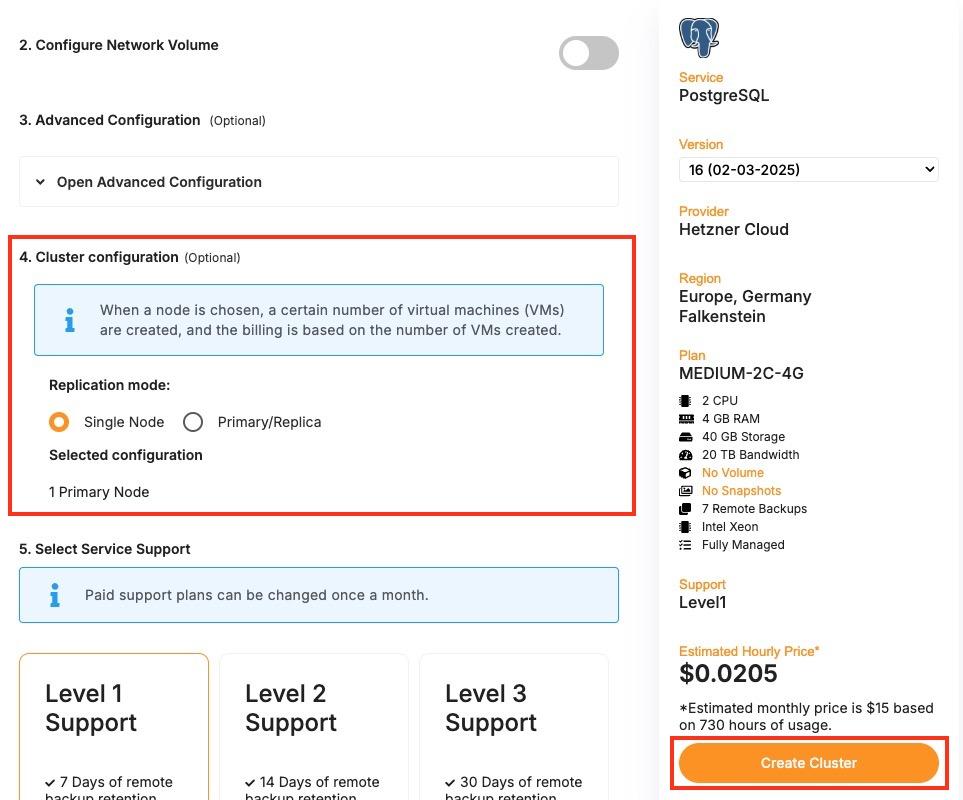The image size is (963, 800).
Task: Click the bandwidth gauge icon
Action: pos(685,455)
